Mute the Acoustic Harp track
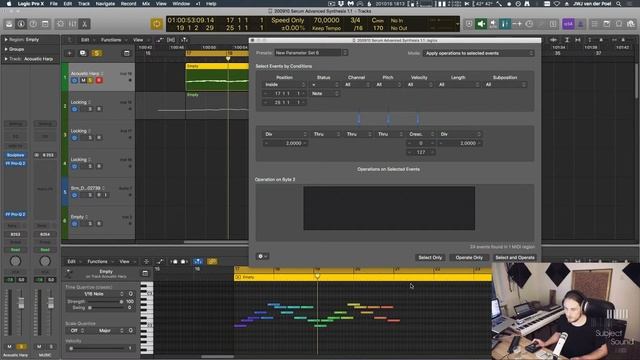The width and height of the screenshot is (640, 360). click(83, 80)
